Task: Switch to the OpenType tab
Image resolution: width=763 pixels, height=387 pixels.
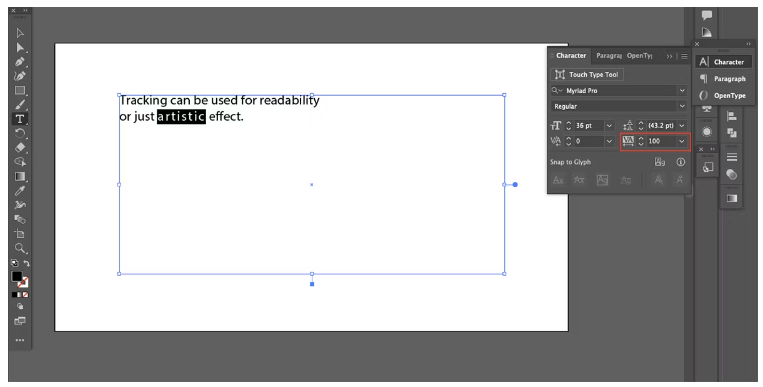Action: coord(639,55)
